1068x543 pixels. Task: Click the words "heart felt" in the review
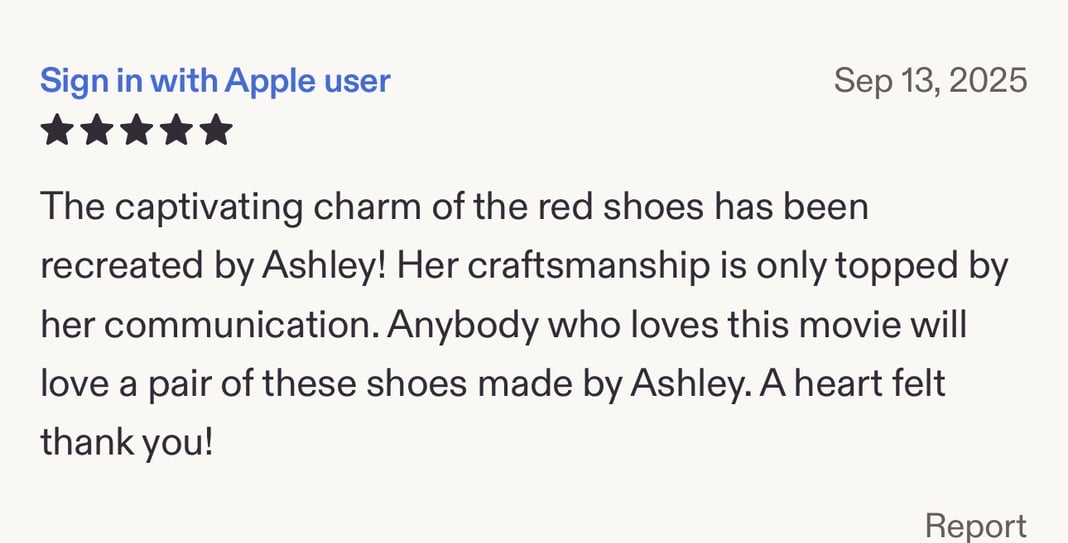(861, 384)
